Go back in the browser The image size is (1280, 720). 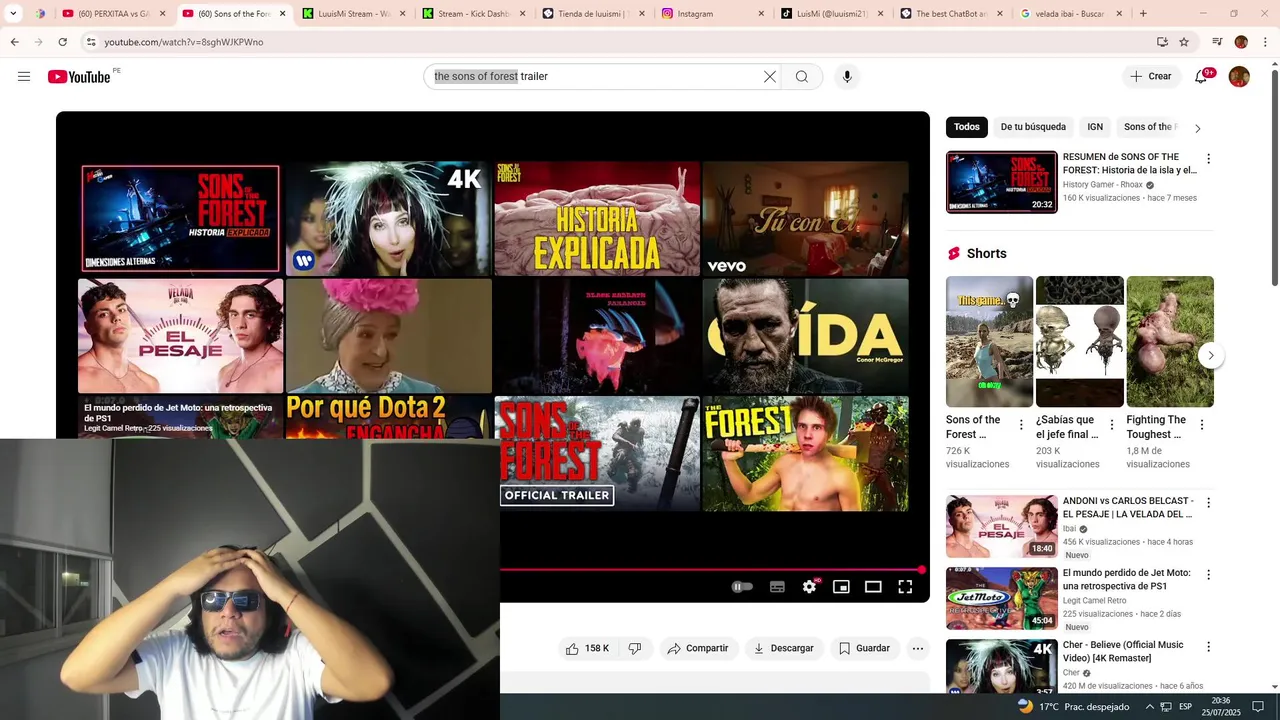coord(15,42)
